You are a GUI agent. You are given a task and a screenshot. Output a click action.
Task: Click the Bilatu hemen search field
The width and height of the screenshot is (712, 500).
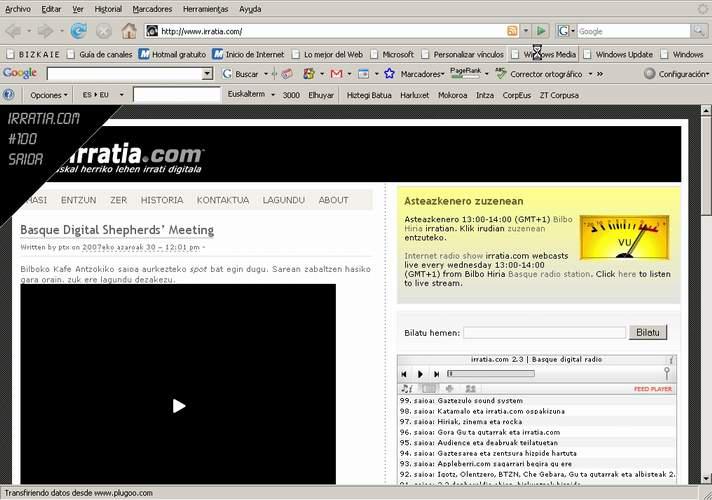[544, 332]
